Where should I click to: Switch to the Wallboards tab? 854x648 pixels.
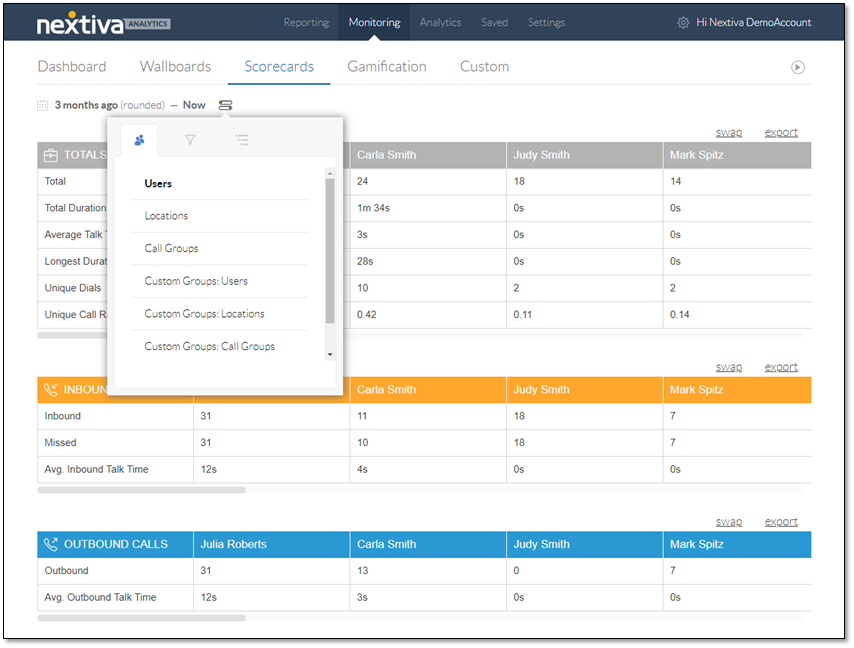pos(175,66)
